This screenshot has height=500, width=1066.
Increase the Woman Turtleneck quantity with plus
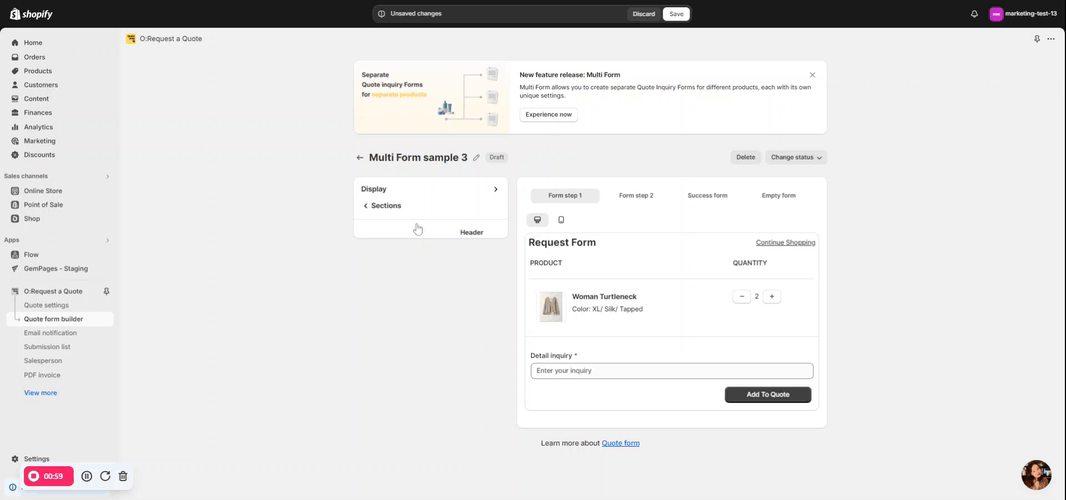coord(771,297)
